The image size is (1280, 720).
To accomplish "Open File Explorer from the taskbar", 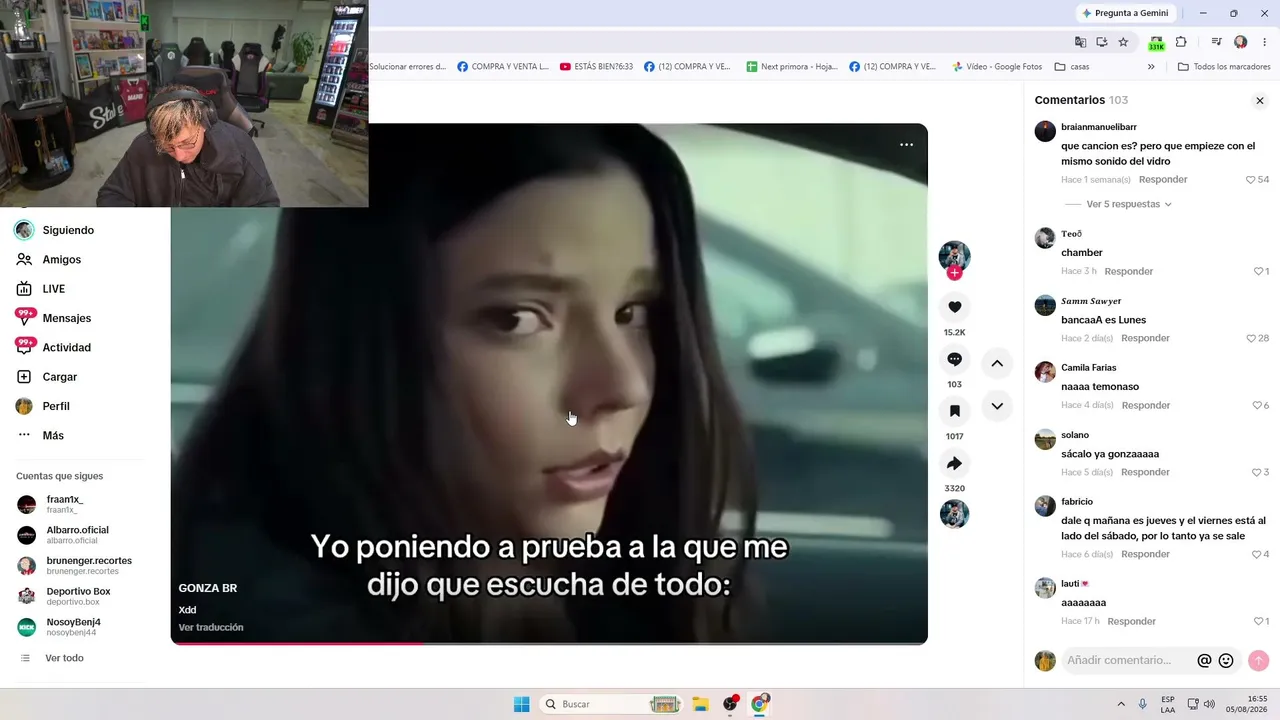I will pos(701,704).
